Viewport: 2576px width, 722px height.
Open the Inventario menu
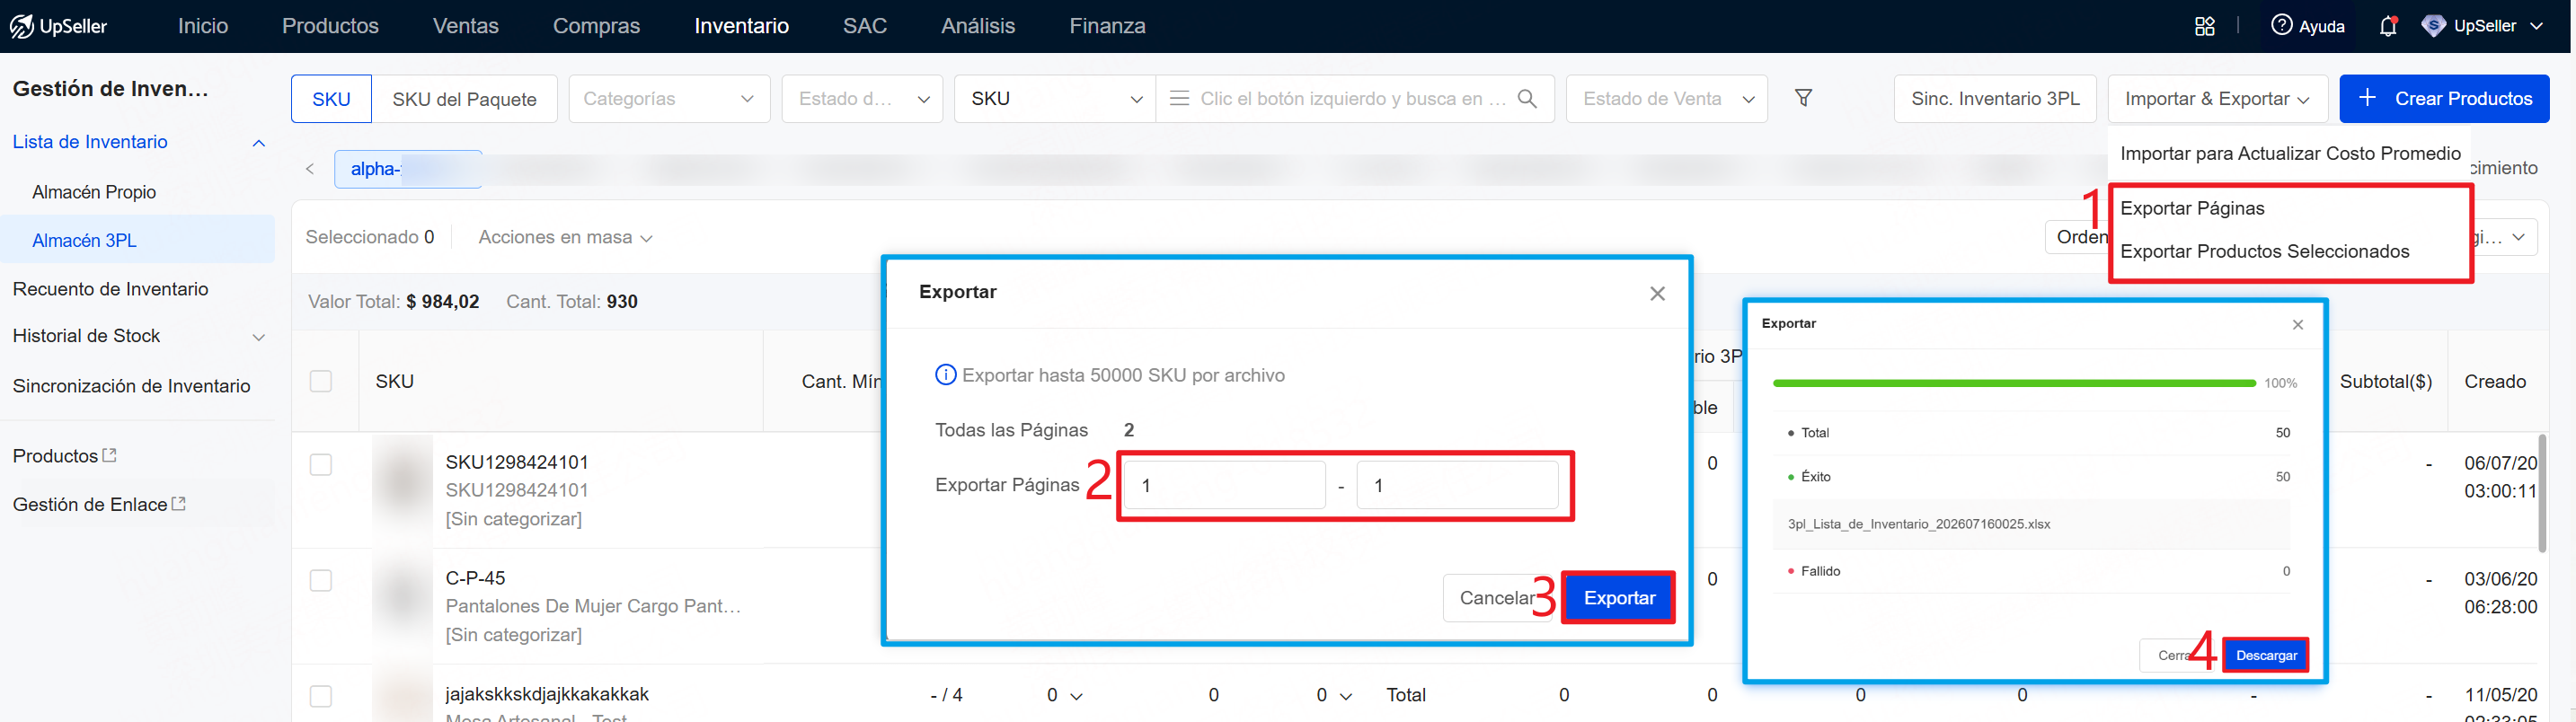(x=741, y=26)
